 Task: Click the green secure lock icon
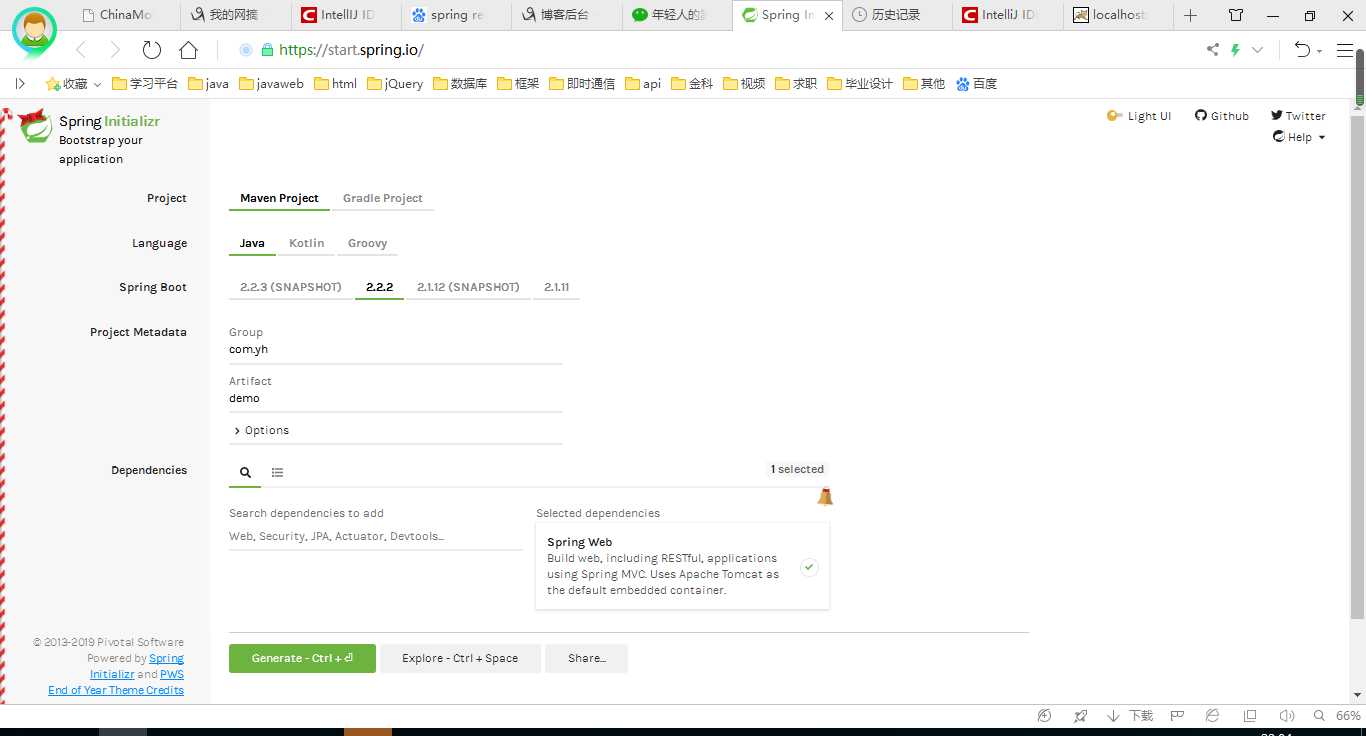(x=267, y=50)
